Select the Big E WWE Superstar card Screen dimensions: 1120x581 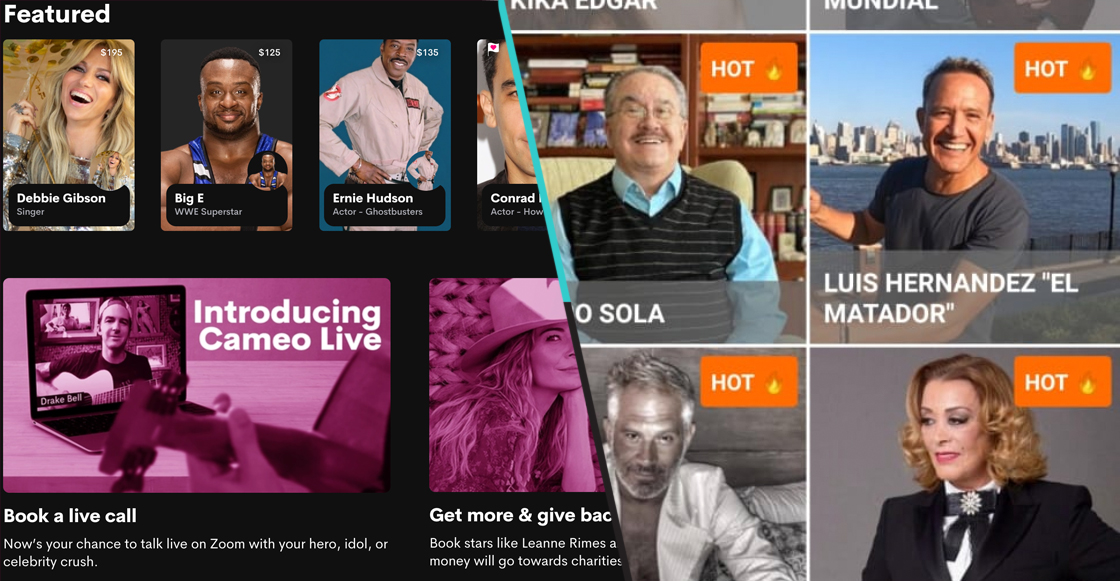pyautogui.click(x=226, y=135)
